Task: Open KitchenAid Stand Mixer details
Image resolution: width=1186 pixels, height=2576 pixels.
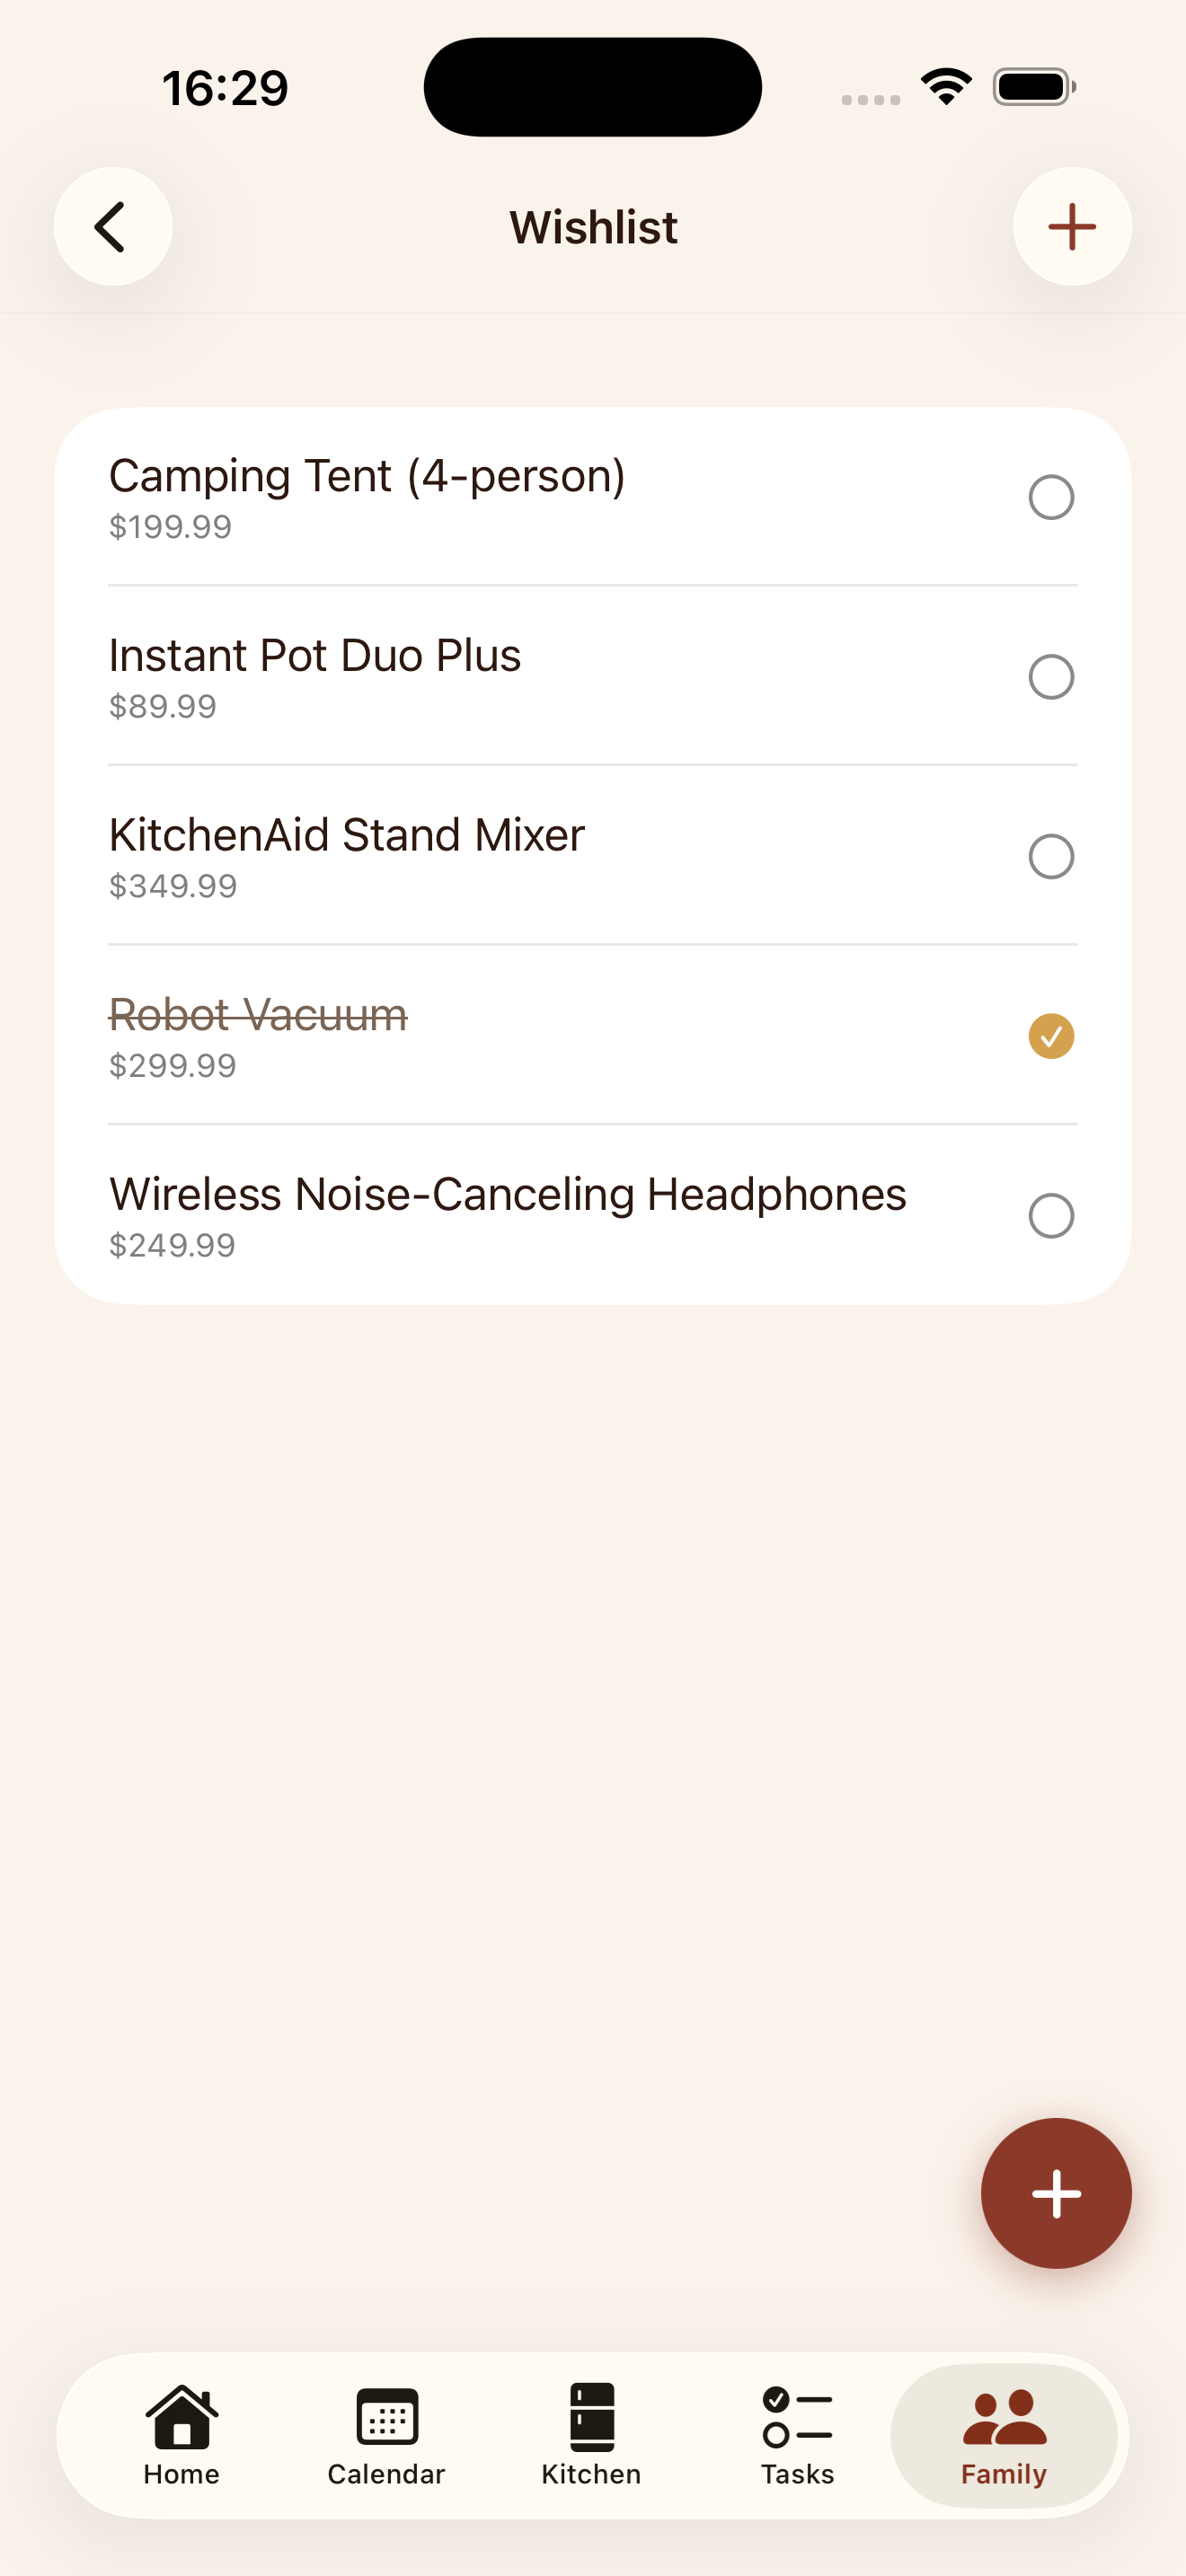Action: tap(346, 836)
